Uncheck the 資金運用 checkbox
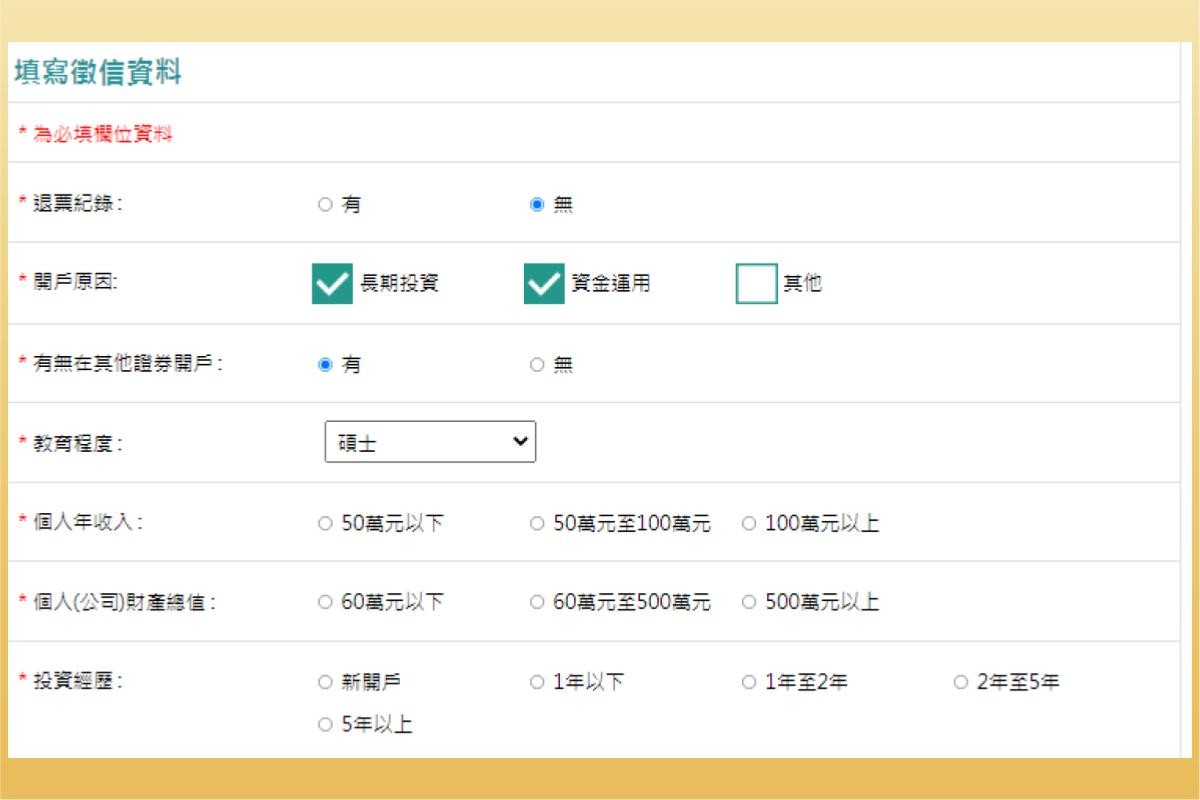1200x800 pixels. [543, 283]
